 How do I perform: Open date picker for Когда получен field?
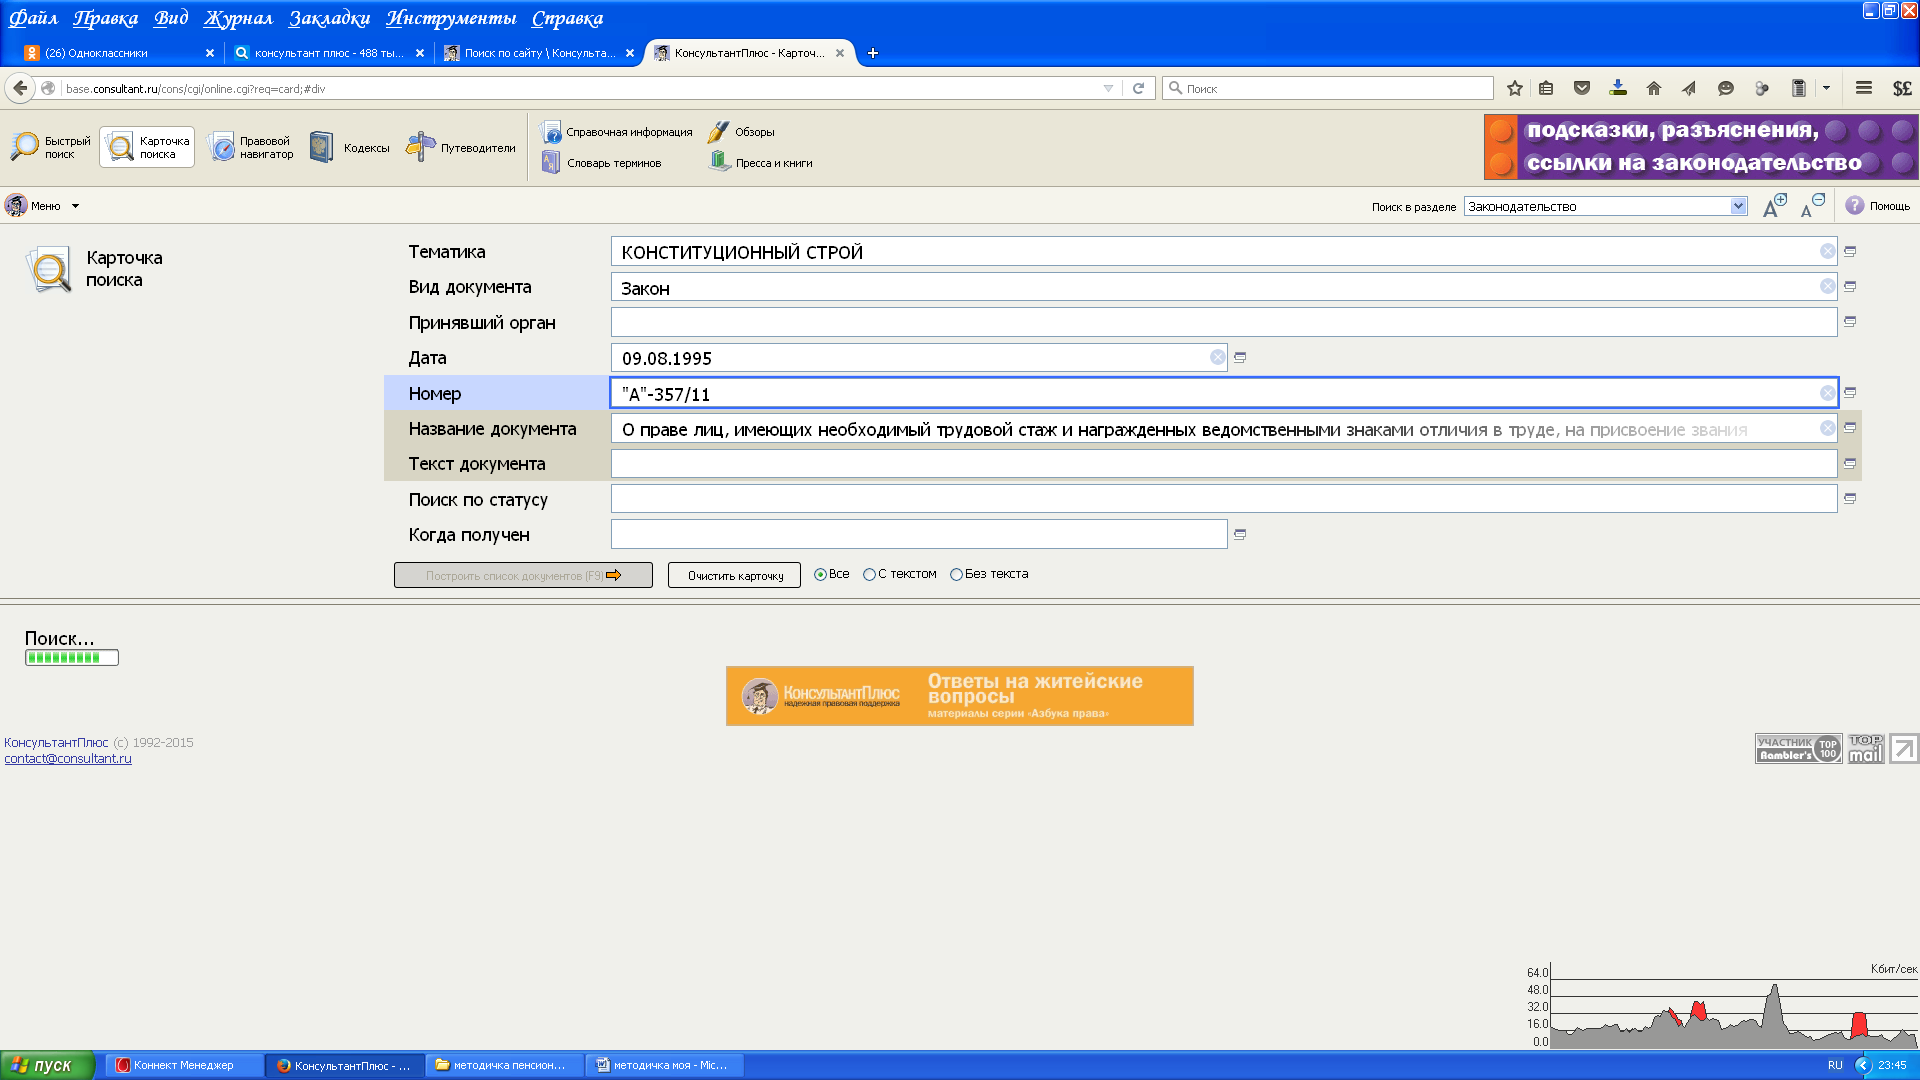pyautogui.click(x=1240, y=535)
